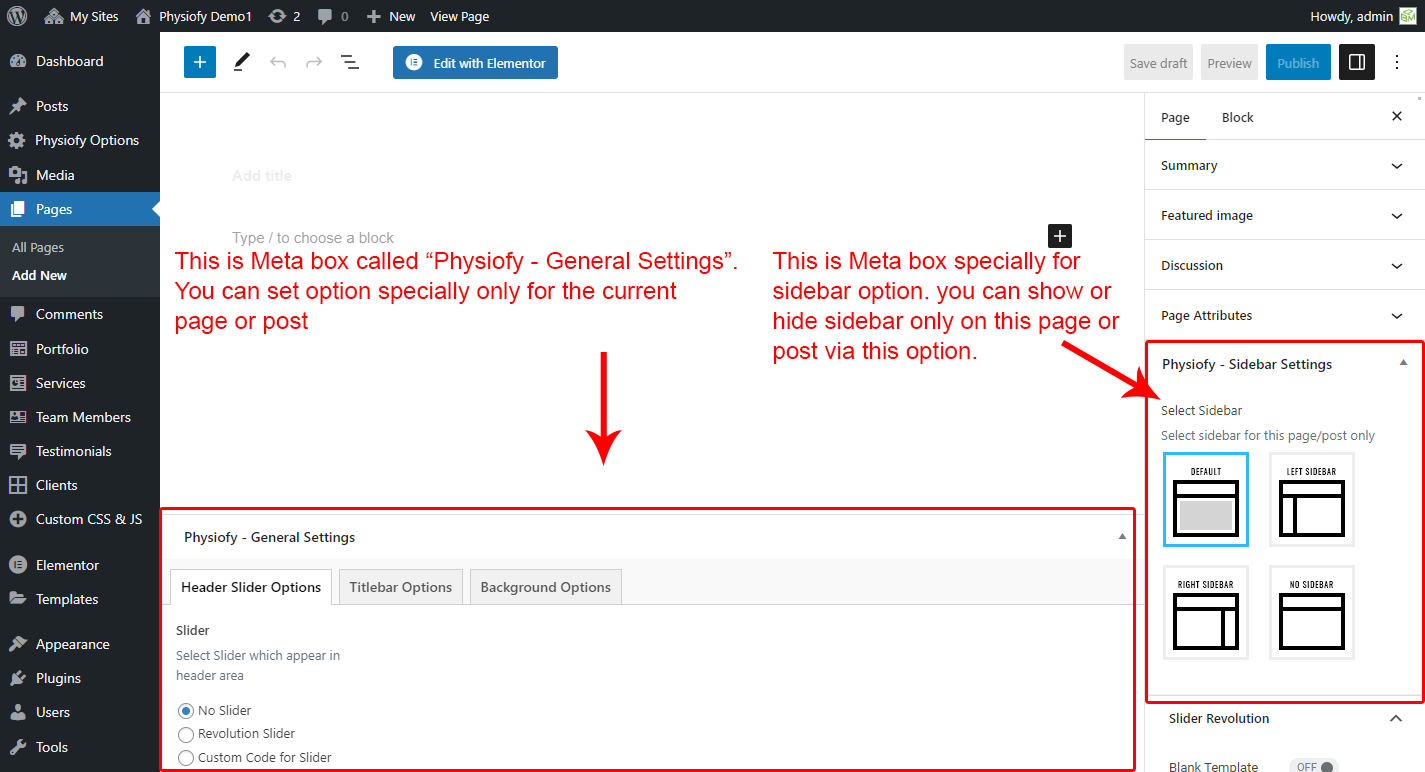Image resolution: width=1425 pixels, height=772 pixels.
Task: Collapse the Physiofy - Sidebar Settings panel
Action: pyautogui.click(x=1403, y=364)
